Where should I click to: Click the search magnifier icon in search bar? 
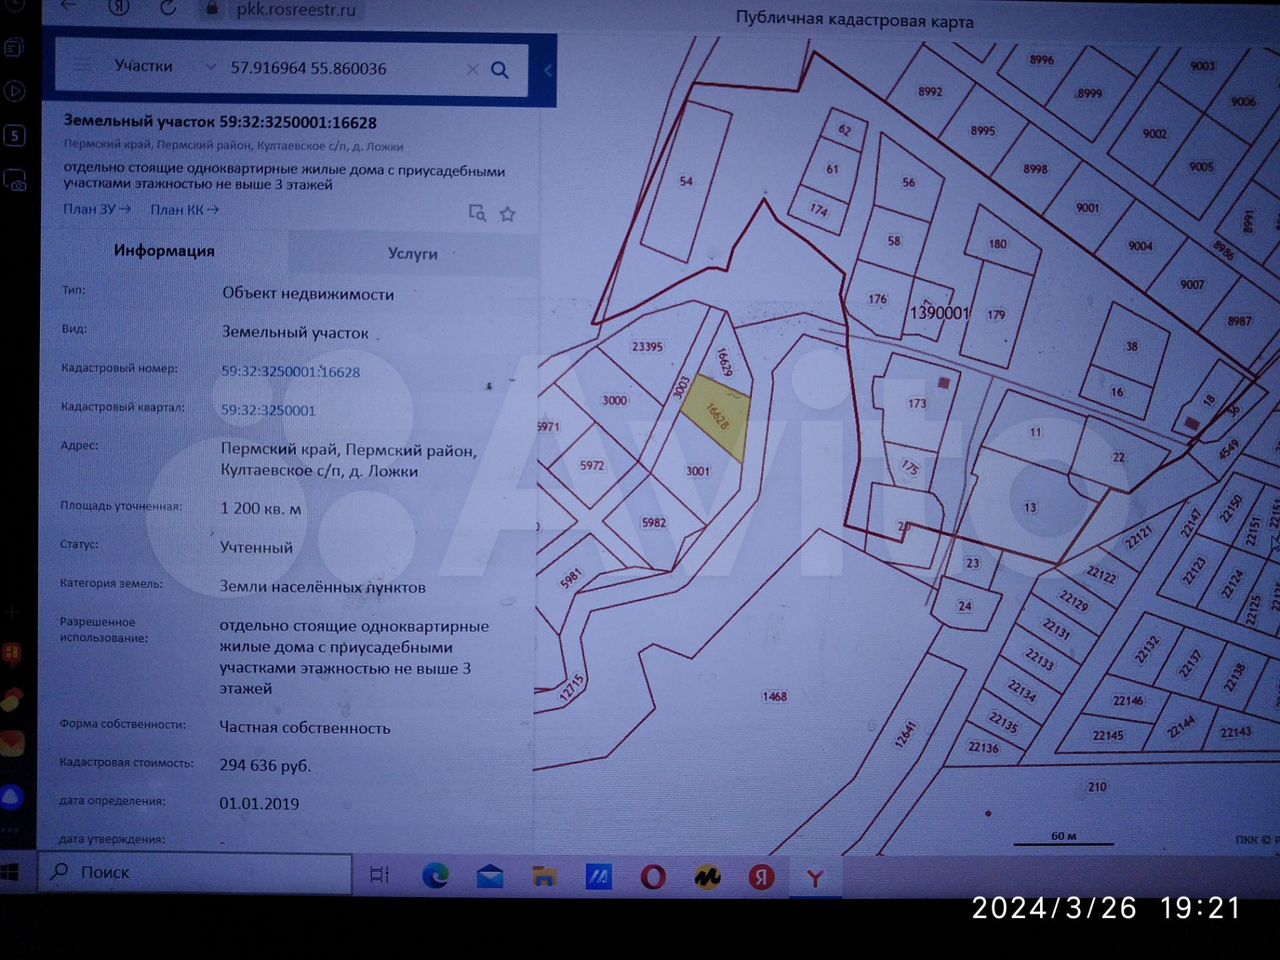pyautogui.click(x=500, y=70)
